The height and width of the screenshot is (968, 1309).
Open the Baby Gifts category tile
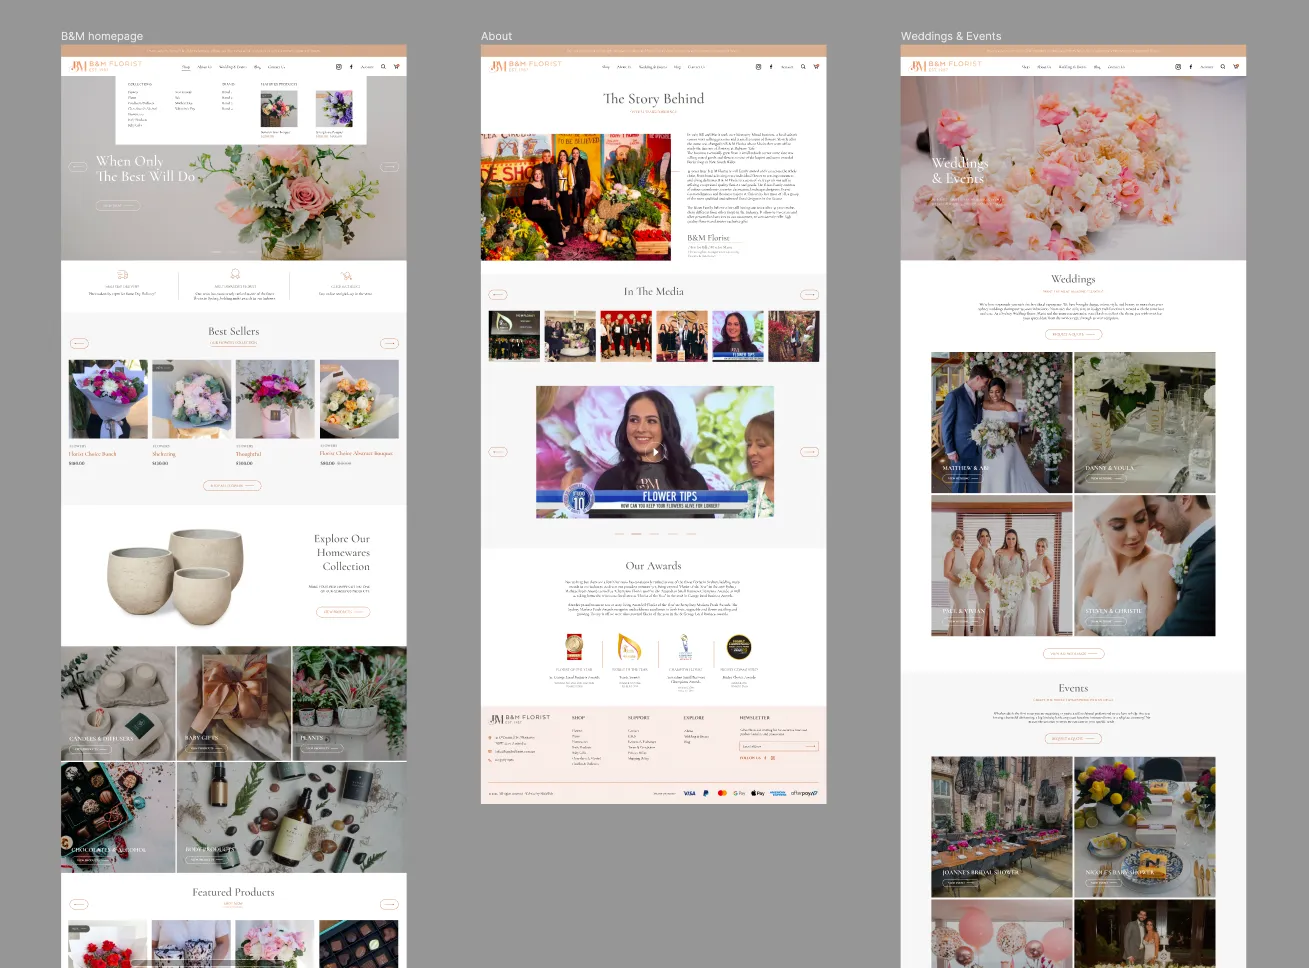tap(234, 704)
